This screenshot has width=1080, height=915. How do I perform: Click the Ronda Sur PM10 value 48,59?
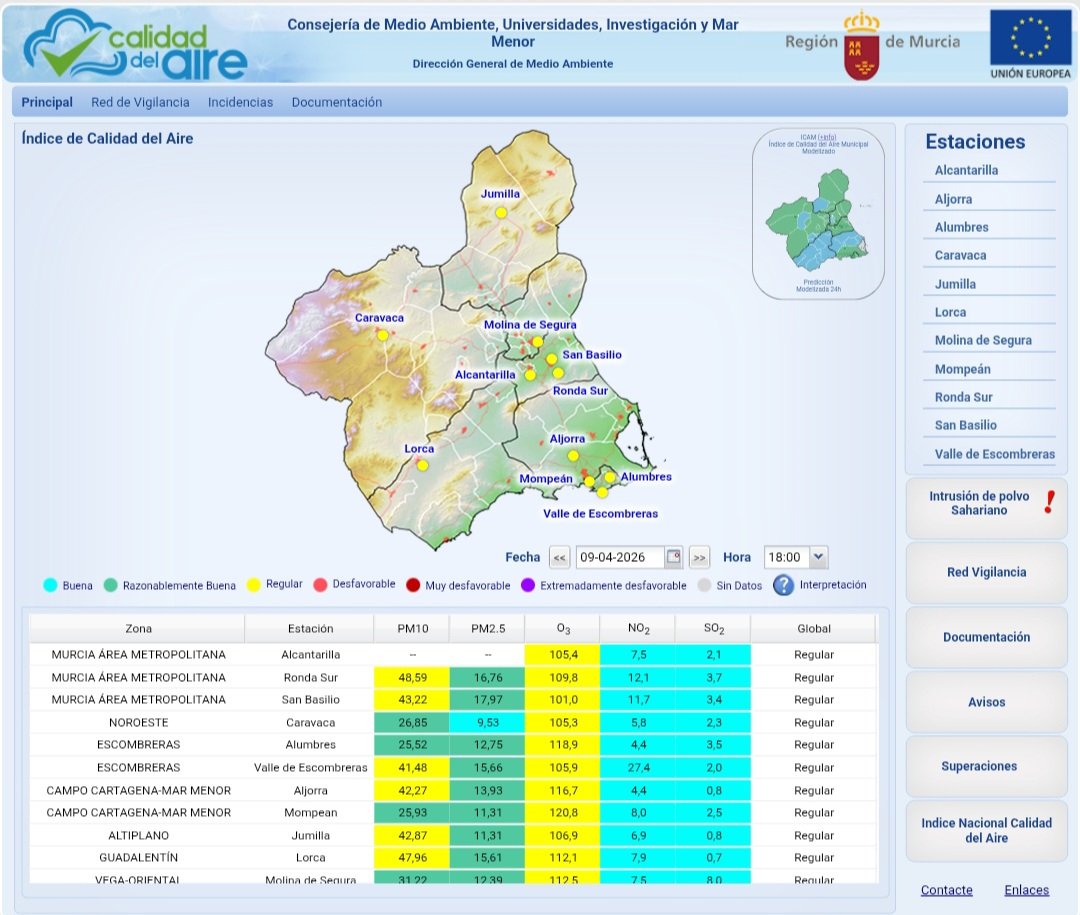[412, 677]
